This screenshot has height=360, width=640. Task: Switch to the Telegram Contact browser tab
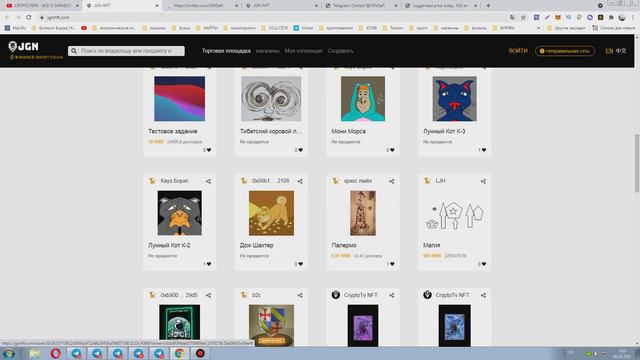[361, 6]
